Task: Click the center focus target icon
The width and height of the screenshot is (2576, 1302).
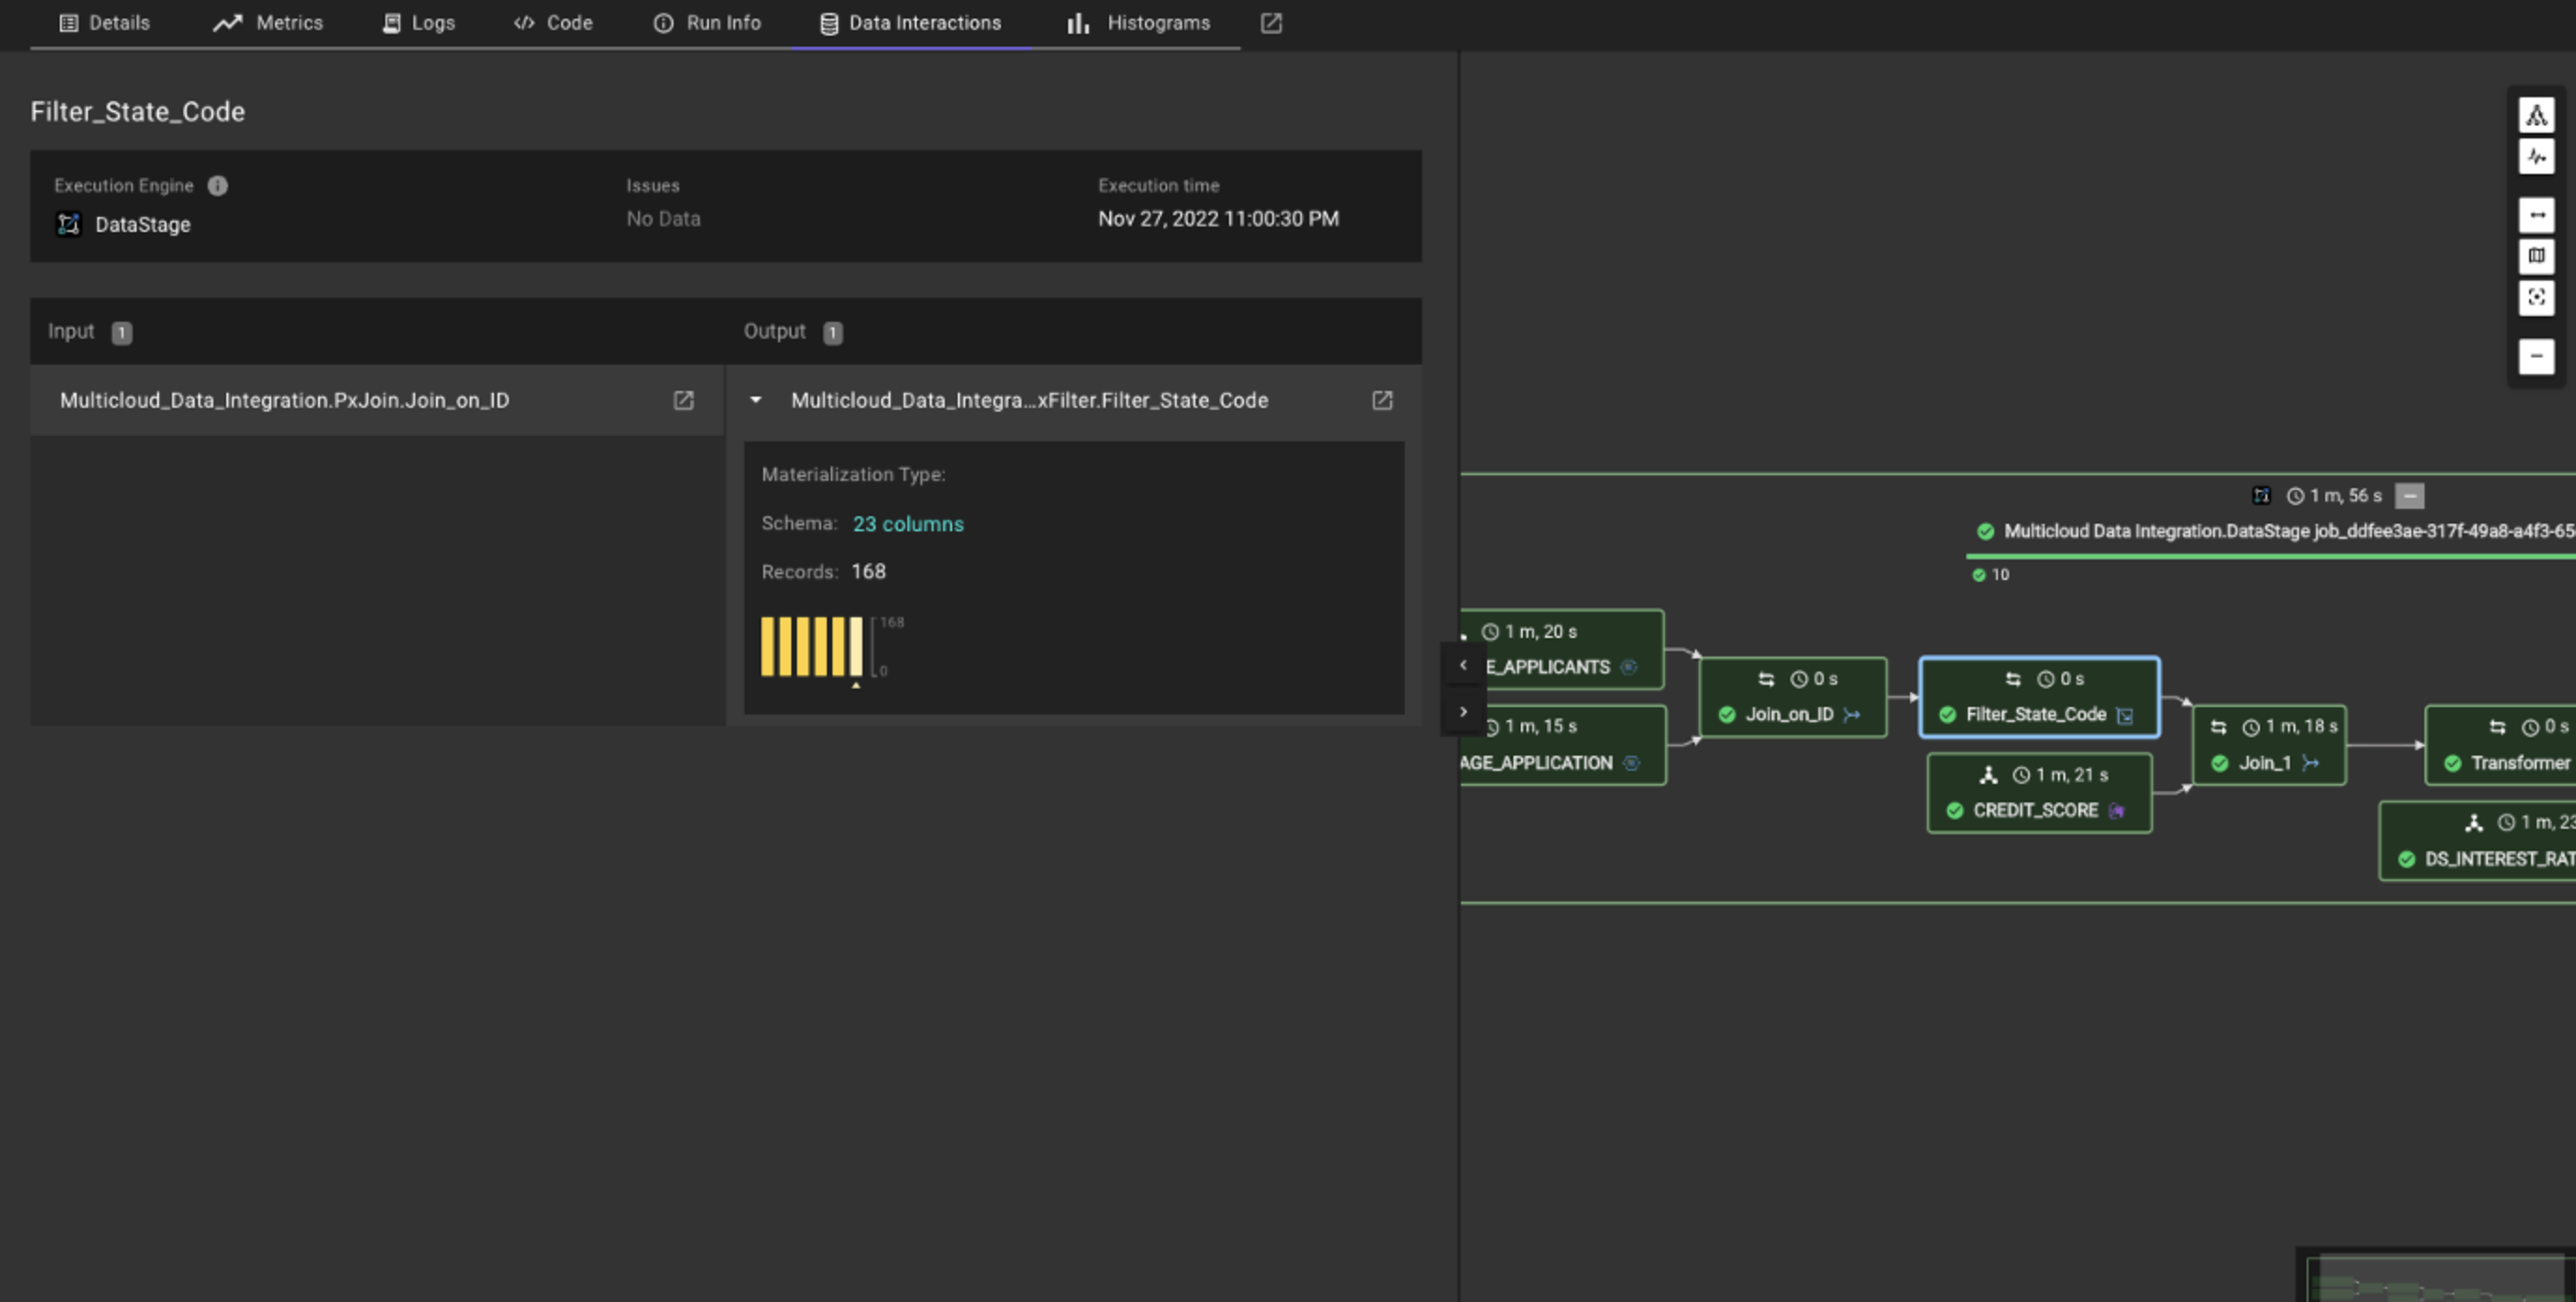Action: pos(2536,298)
